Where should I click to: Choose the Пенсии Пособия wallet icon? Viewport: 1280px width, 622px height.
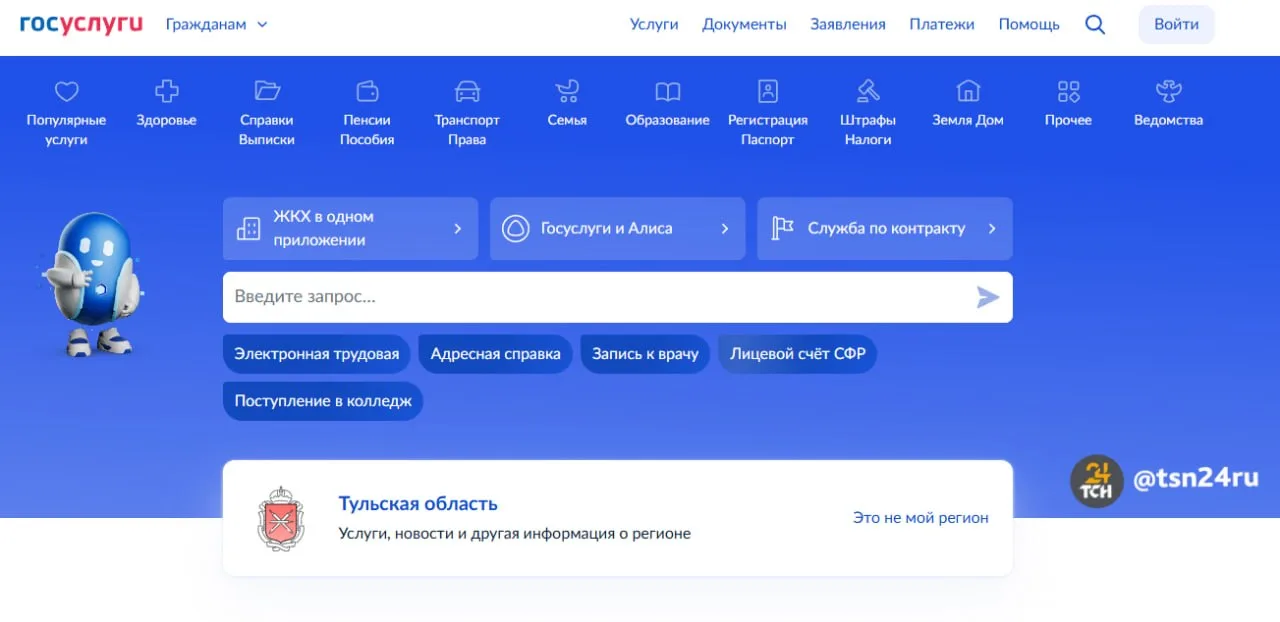tap(367, 92)
